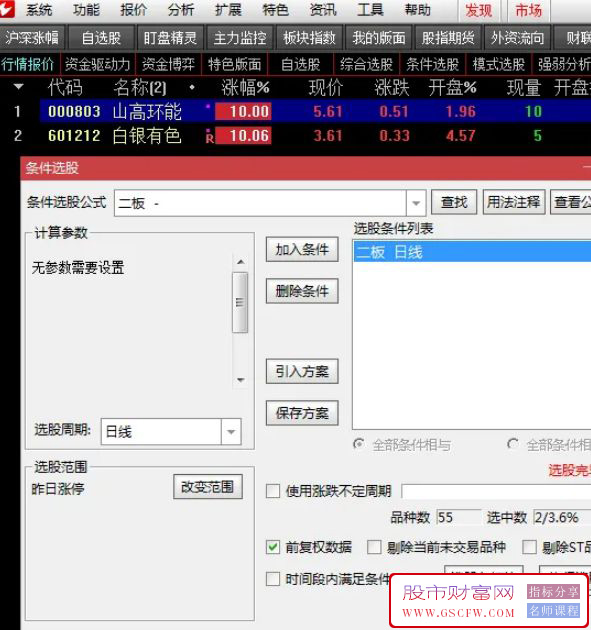Image resolution: width=591 pixels, height=630 pixels.
Task: Enable the 使用涨跌不定周期 checkbox
Action: tap(273, 491)
